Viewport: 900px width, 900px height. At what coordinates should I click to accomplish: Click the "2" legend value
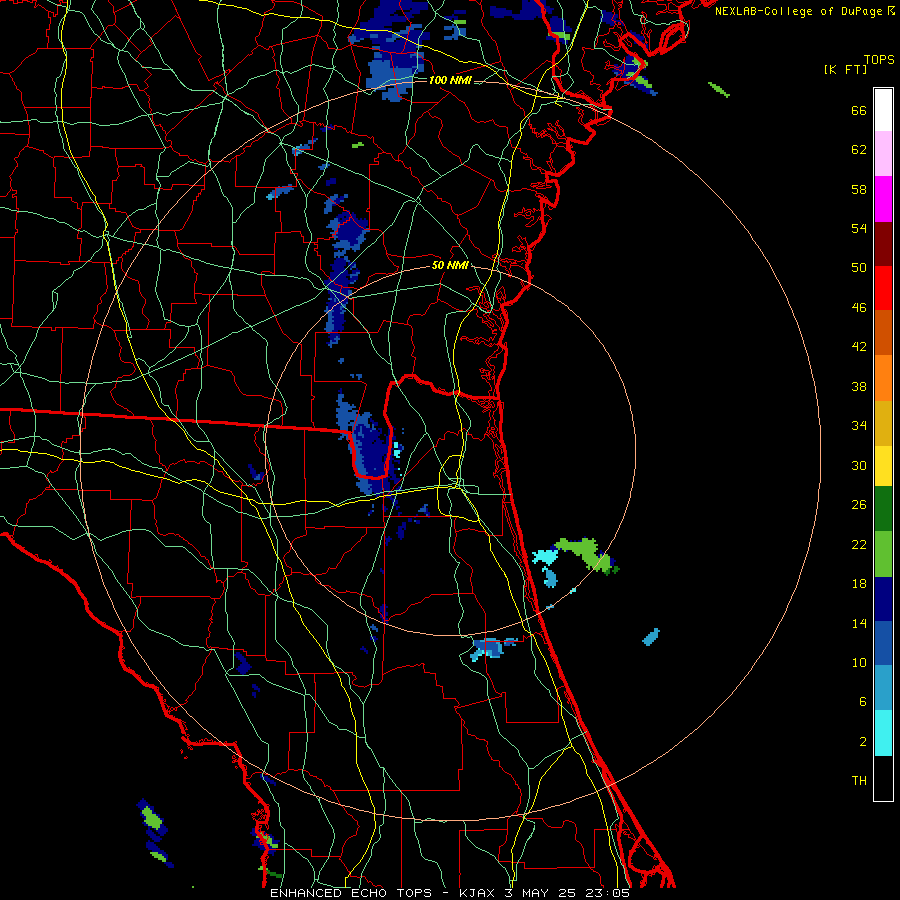tap(863, 742)
